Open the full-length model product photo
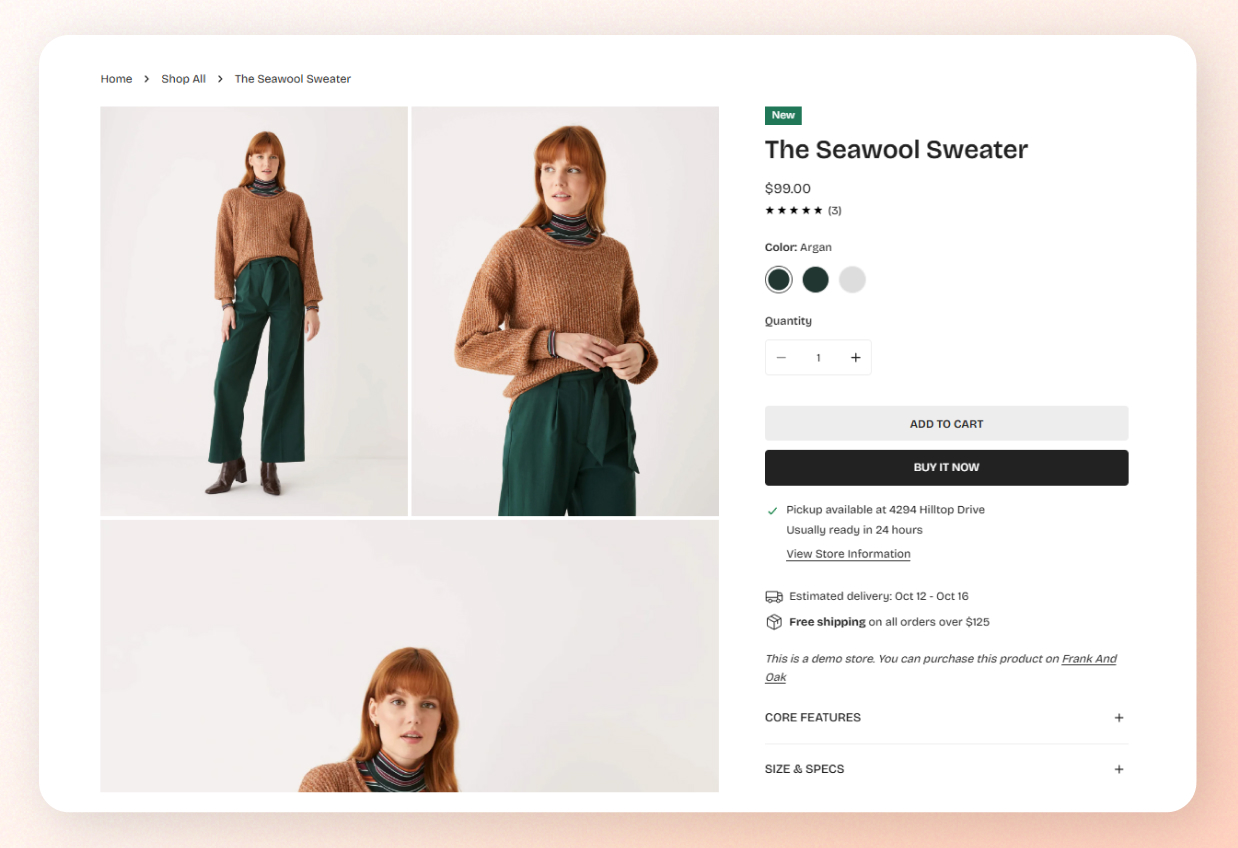The width and height of the screenshot is (1238, 848). click(254, 311)
